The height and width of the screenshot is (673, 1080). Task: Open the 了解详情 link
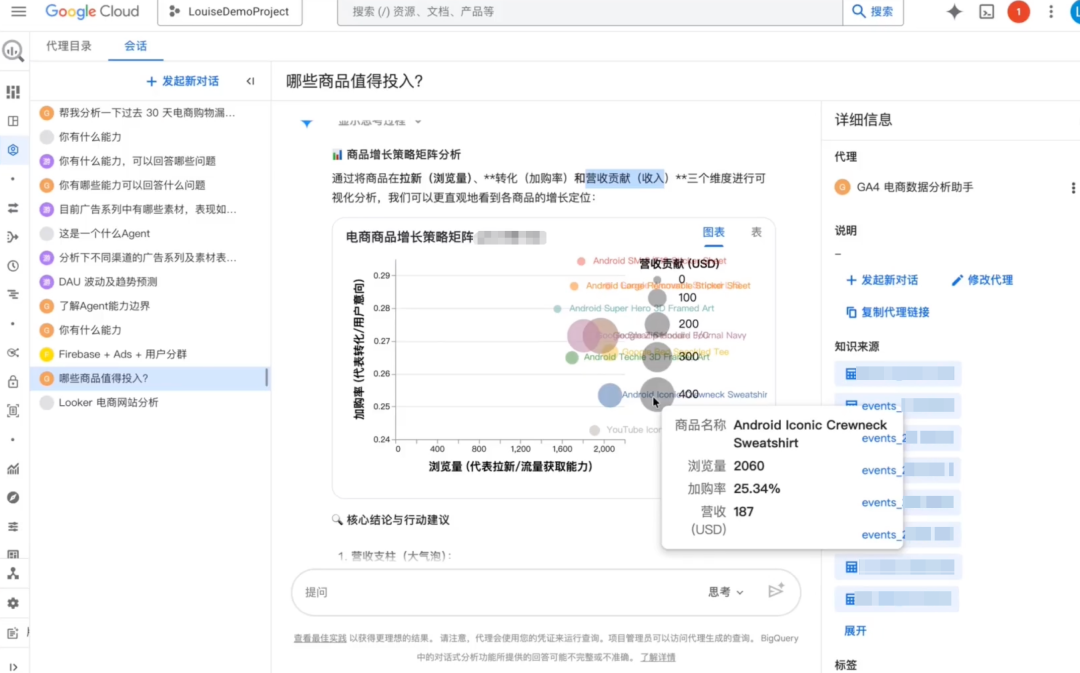[x=658, y=657]
